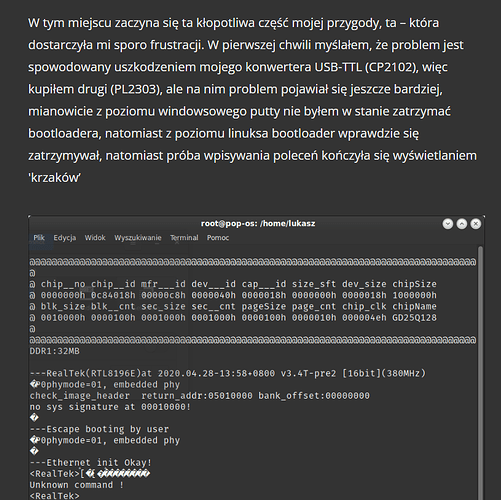The width and height of the screenshot is (501, 500).
Task: Close the root@pop-os terminal window
Action: tap(476, 224)
